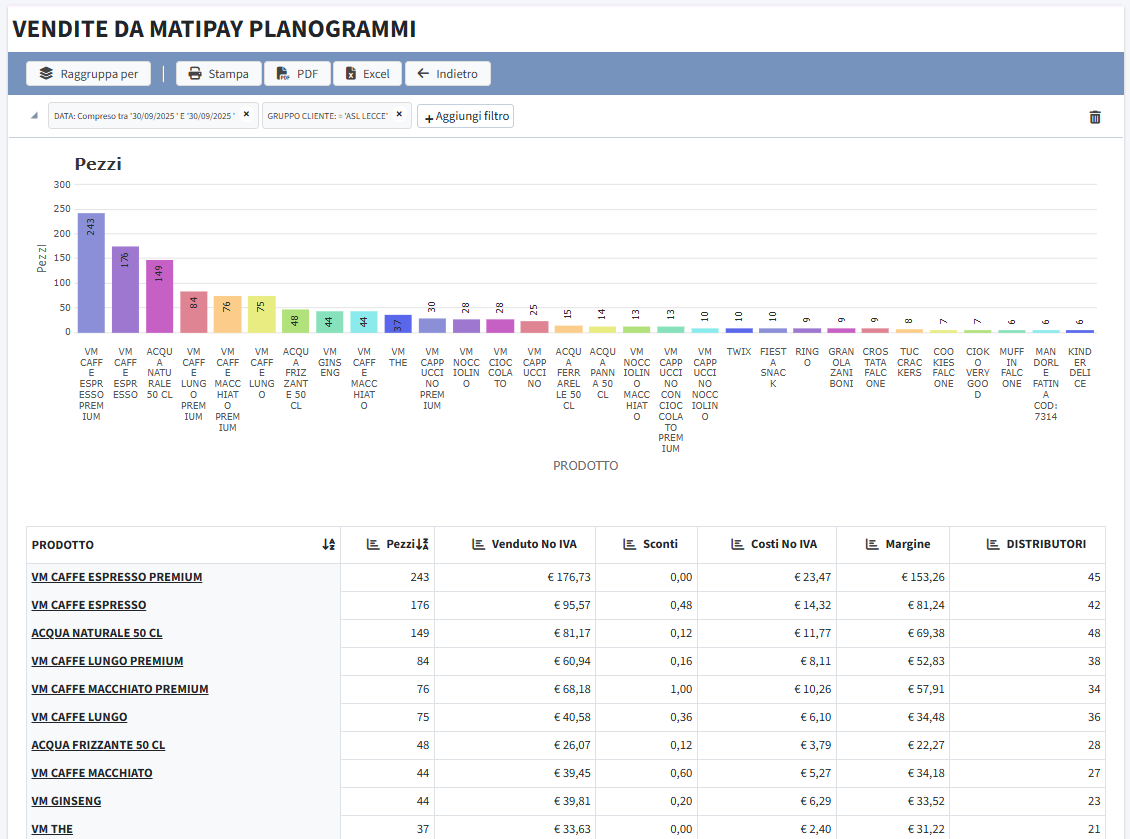1130x839 pixels.
Task: Sort table by PRODOTTO sort icon
Action: pyautogui.click(x=329, y=545)
